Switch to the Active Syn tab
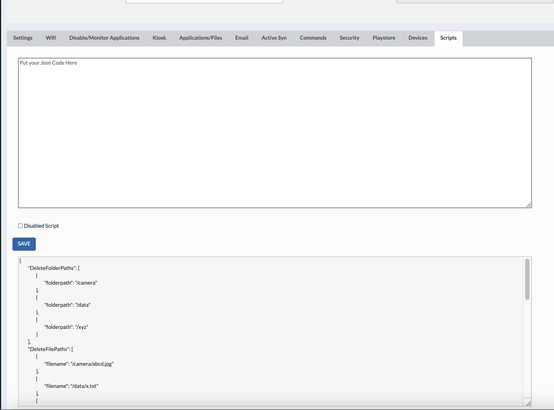This screenshot has width=554, height=410. [274, 38]
